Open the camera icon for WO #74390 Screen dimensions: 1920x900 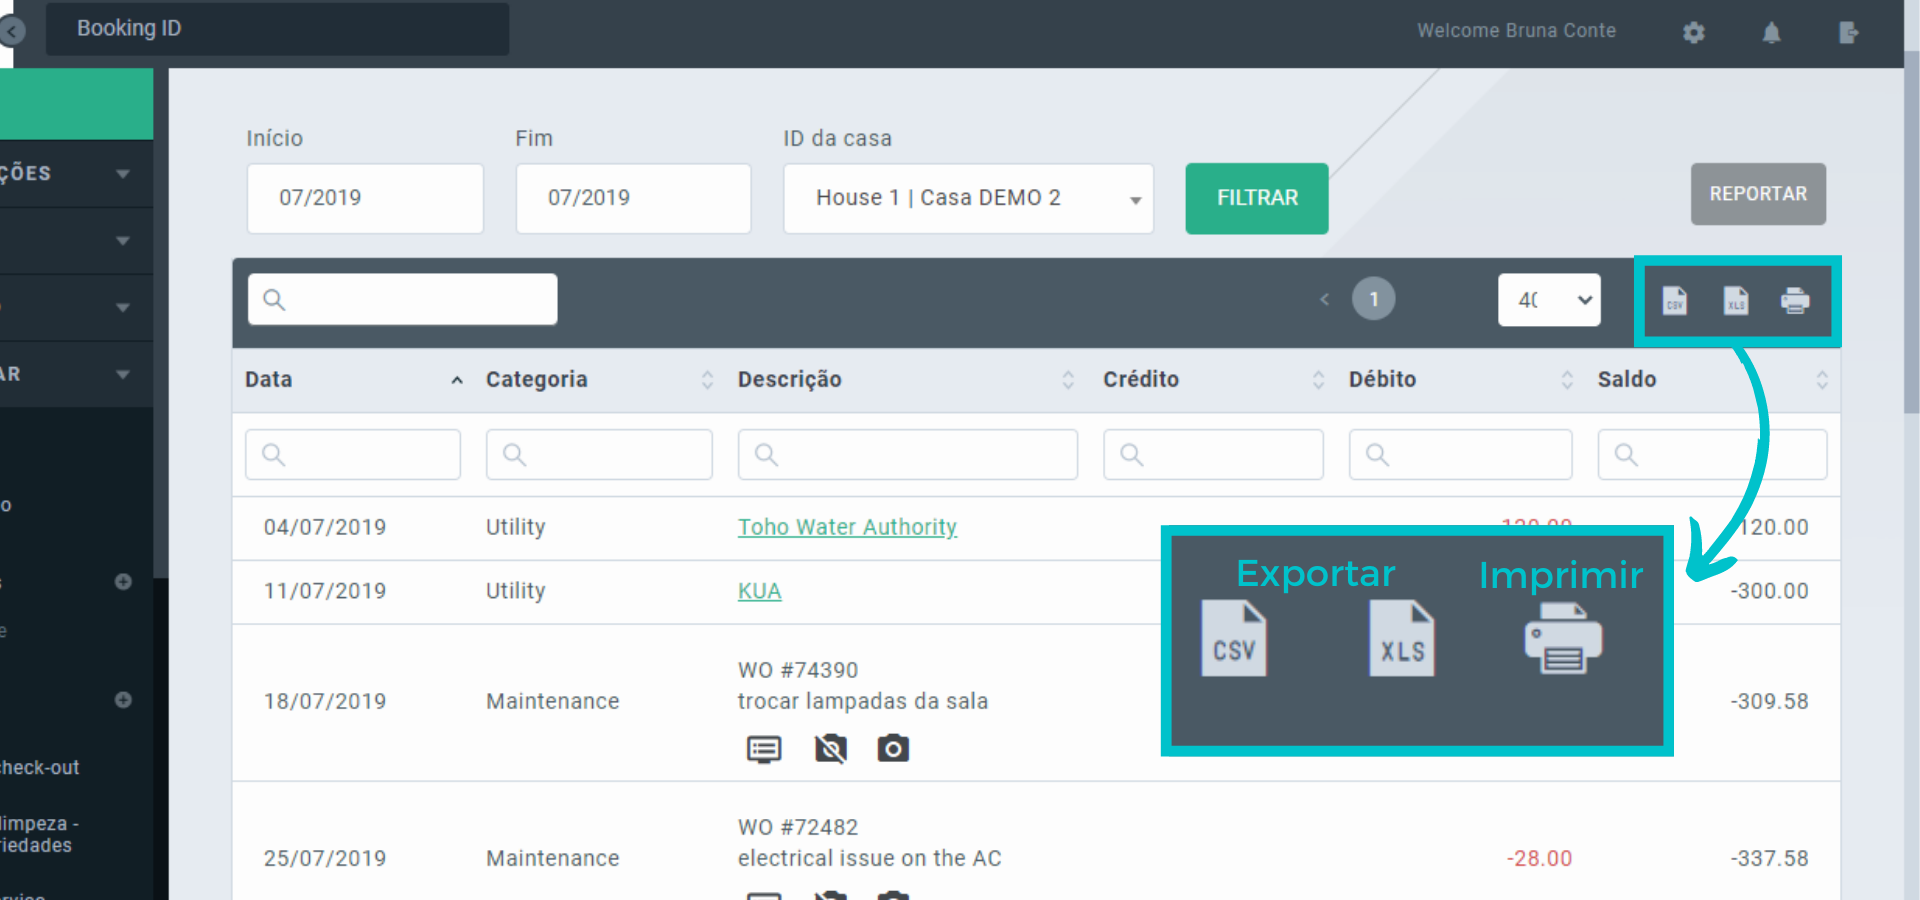tap(893, 748)
